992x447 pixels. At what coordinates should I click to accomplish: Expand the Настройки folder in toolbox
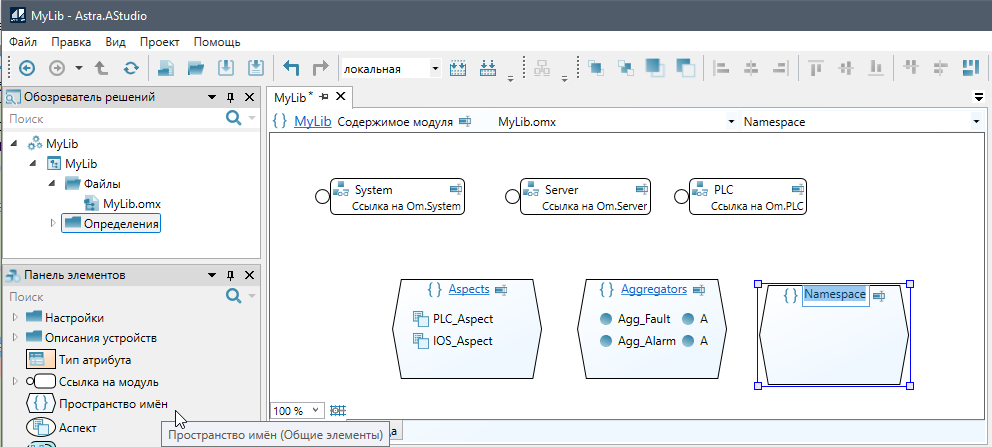(x=15, y=317)
